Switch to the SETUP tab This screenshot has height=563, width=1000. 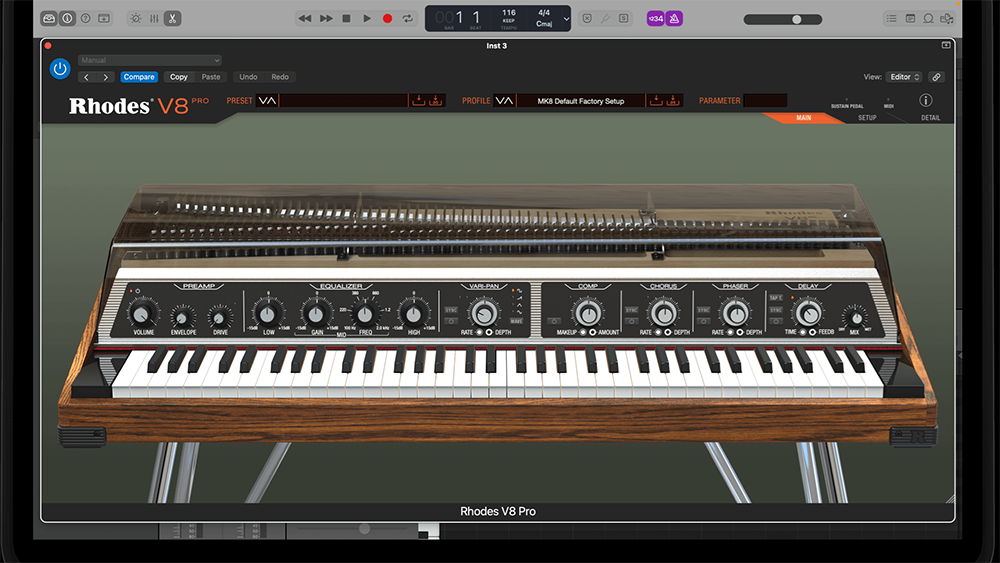[867, 118]
